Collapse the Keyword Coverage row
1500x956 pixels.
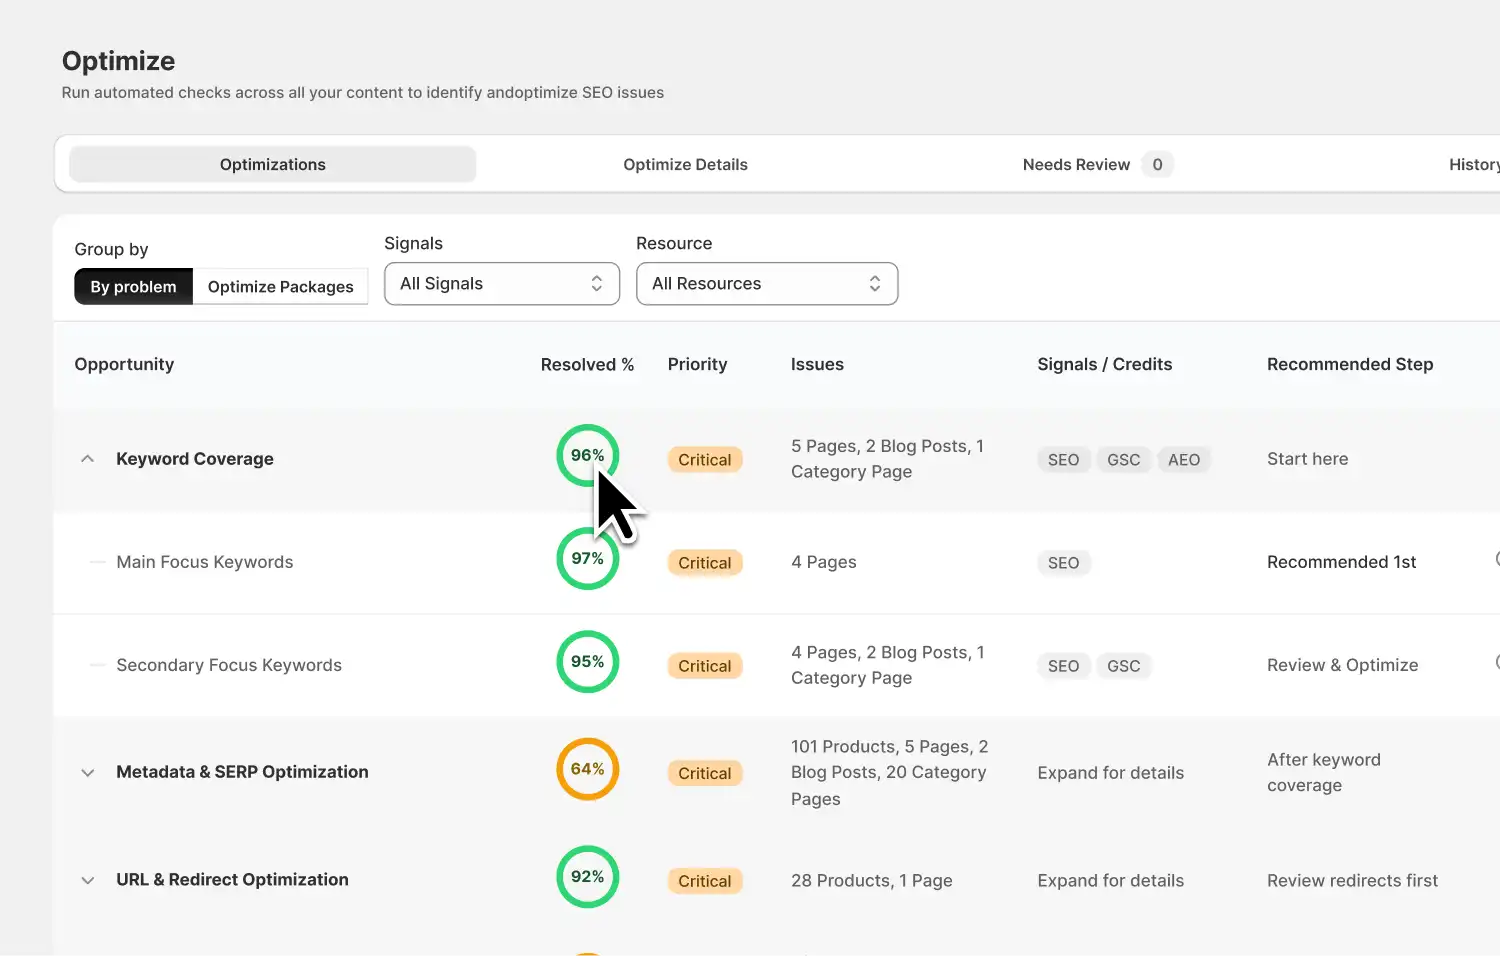click(88, 459)
